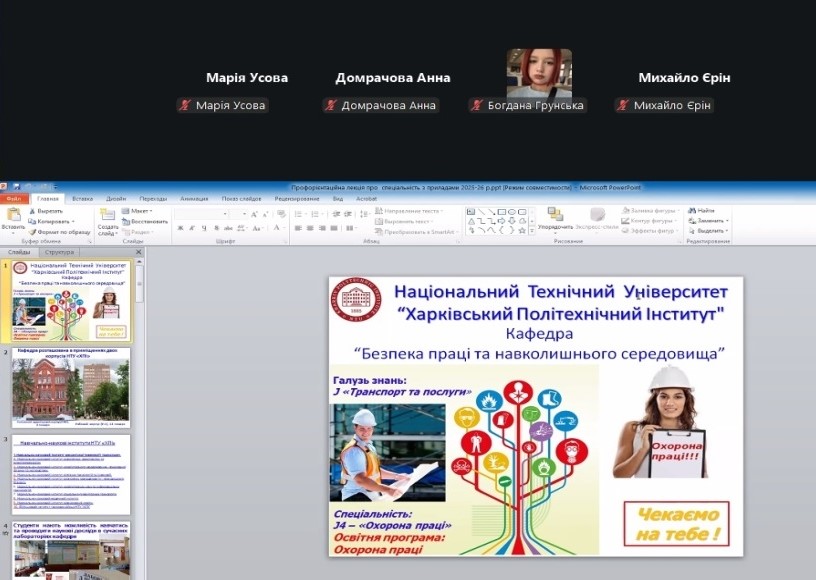Select the Формат по образцу painter tool
This screenshot has height=580, width=816.
pyautogui.click(x=33, y=231)
